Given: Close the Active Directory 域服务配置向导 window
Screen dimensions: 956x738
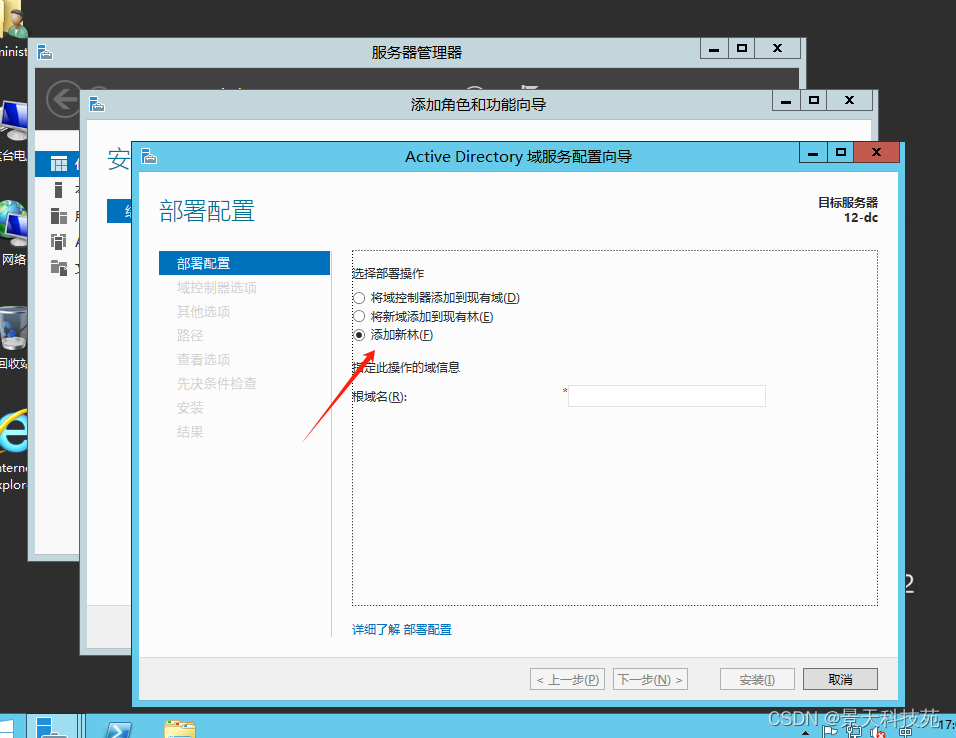Looking at the screenshot, I should 876,152.
